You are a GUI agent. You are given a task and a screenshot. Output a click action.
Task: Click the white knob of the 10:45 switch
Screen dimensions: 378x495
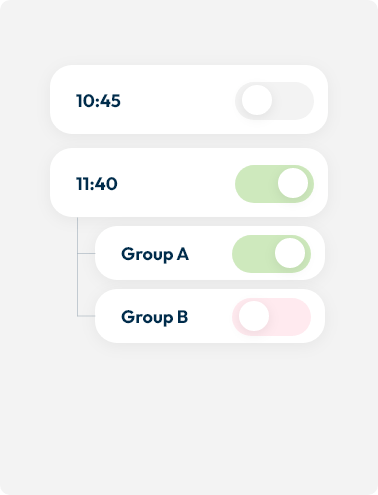tap(257, 100)
